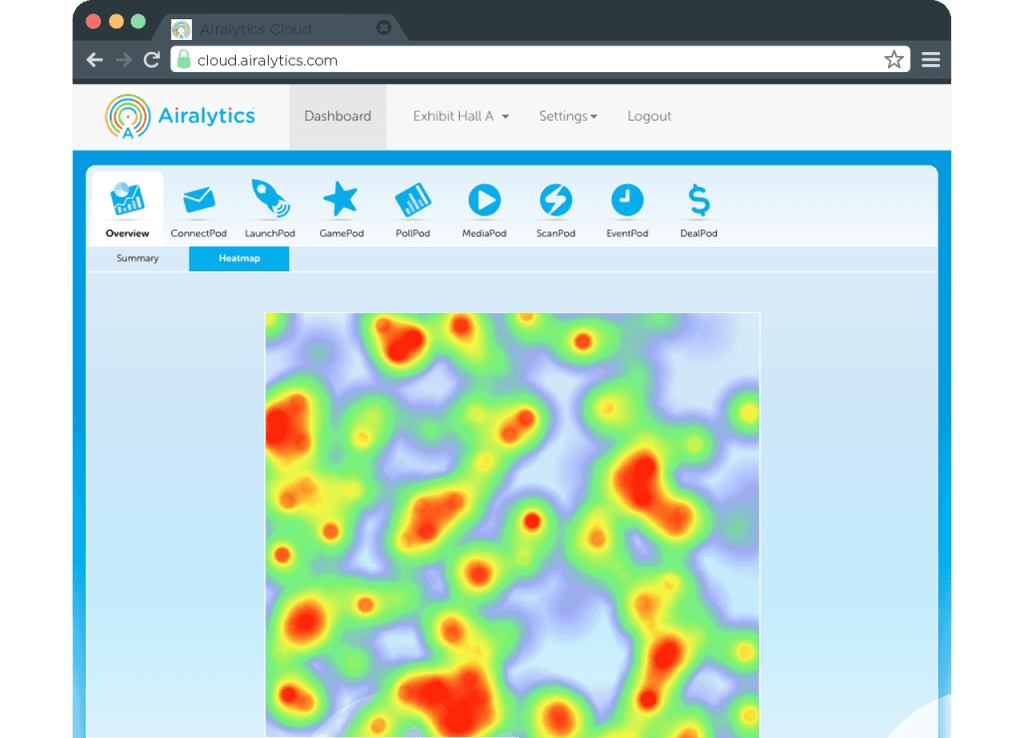
Task: Click the yellow window minimize button
Action: point(116,22)
